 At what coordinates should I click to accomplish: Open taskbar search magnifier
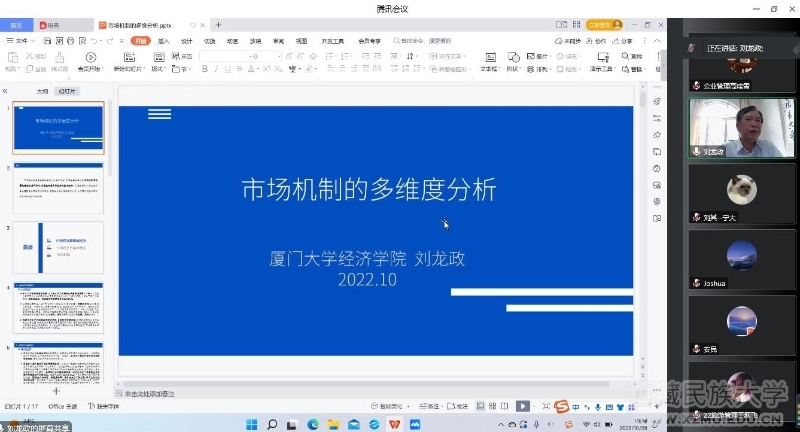pyautogui.click(x=272, y=424)
